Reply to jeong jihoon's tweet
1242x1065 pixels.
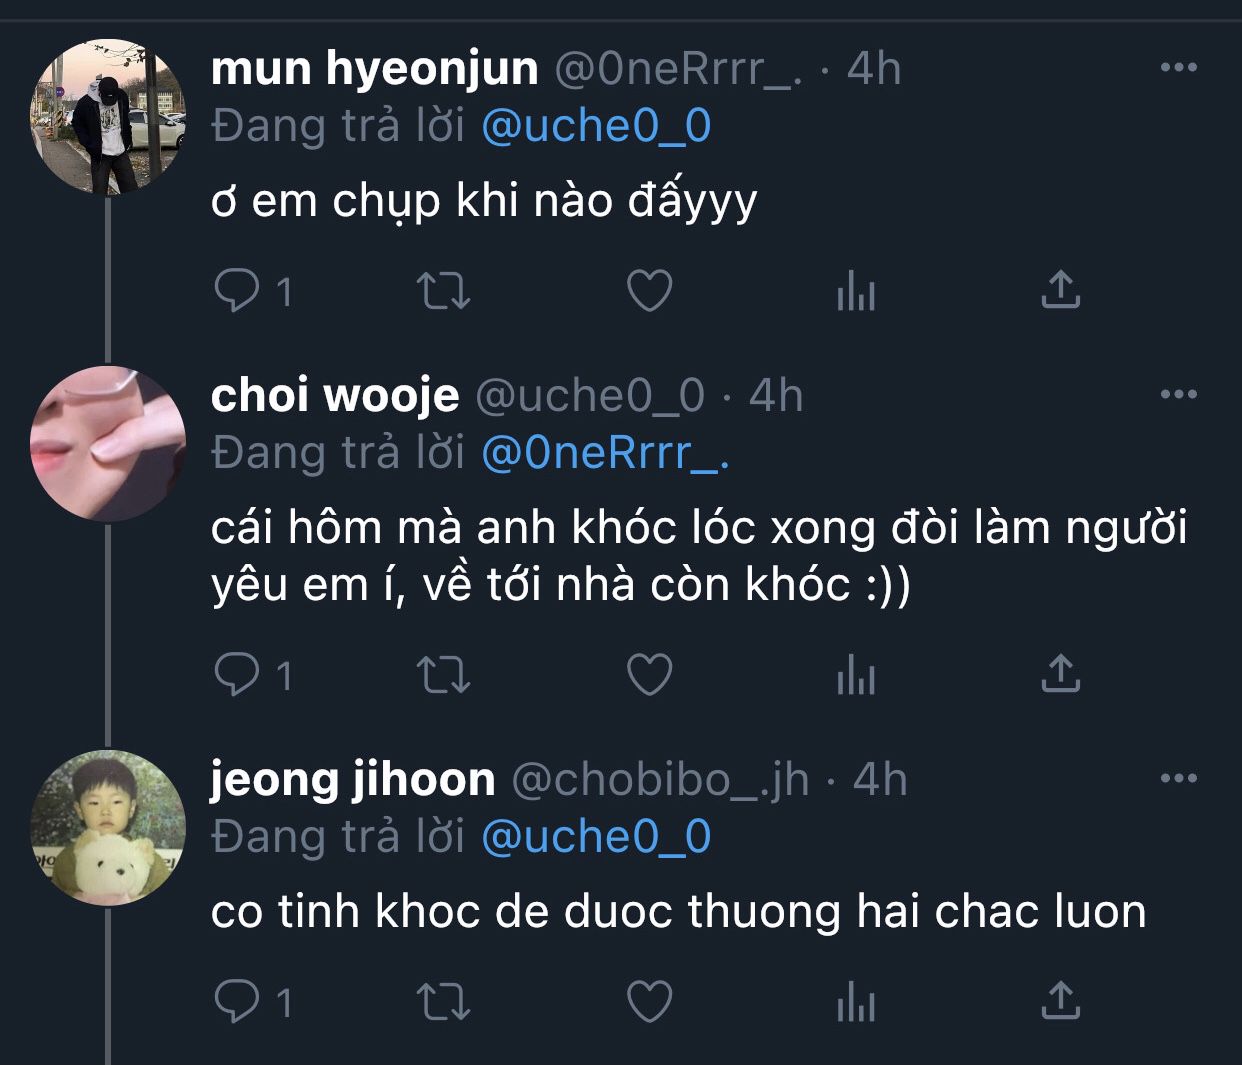click(237, 1001)
